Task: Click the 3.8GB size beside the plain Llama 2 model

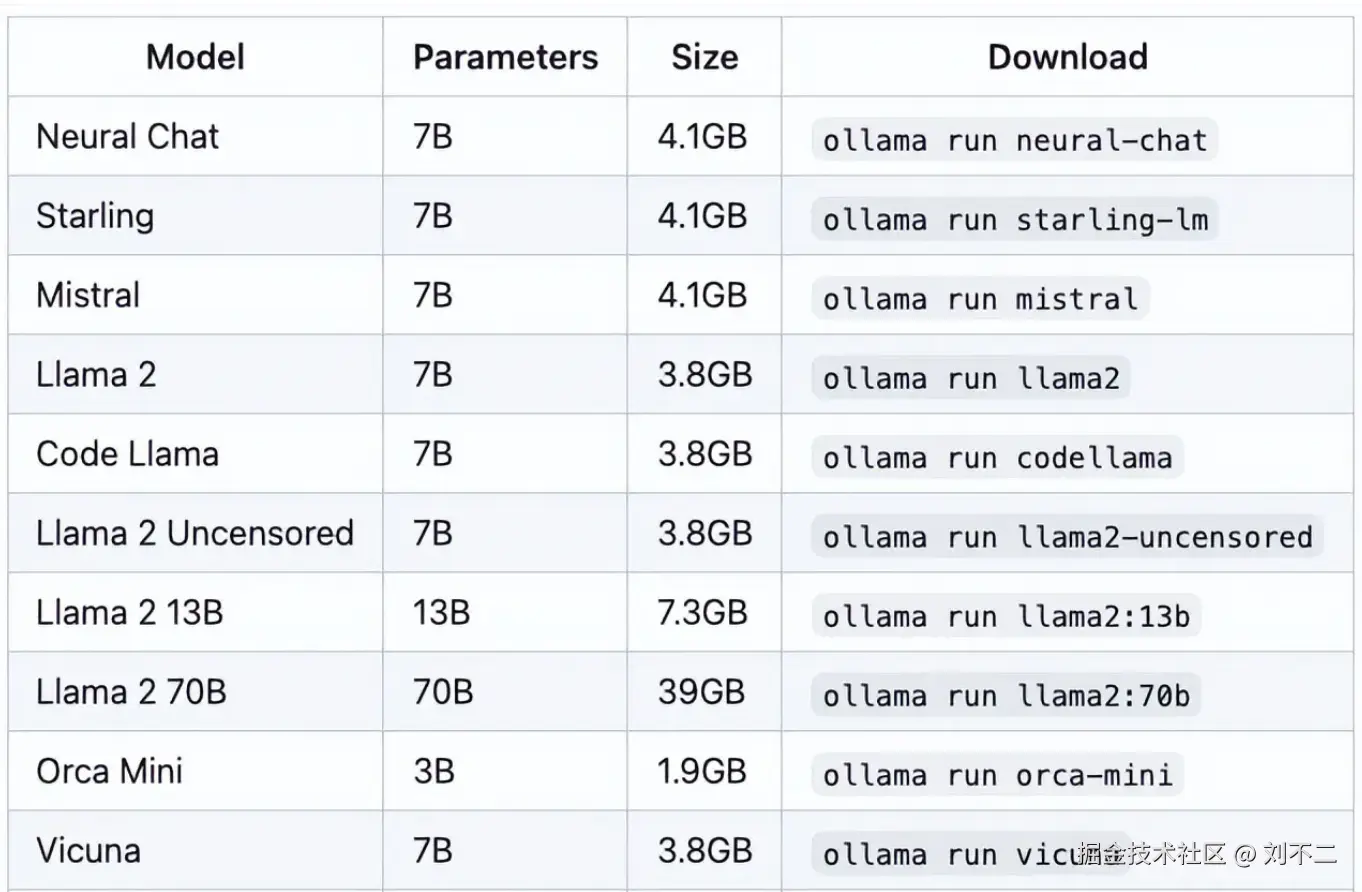Action: pos(704,375)
